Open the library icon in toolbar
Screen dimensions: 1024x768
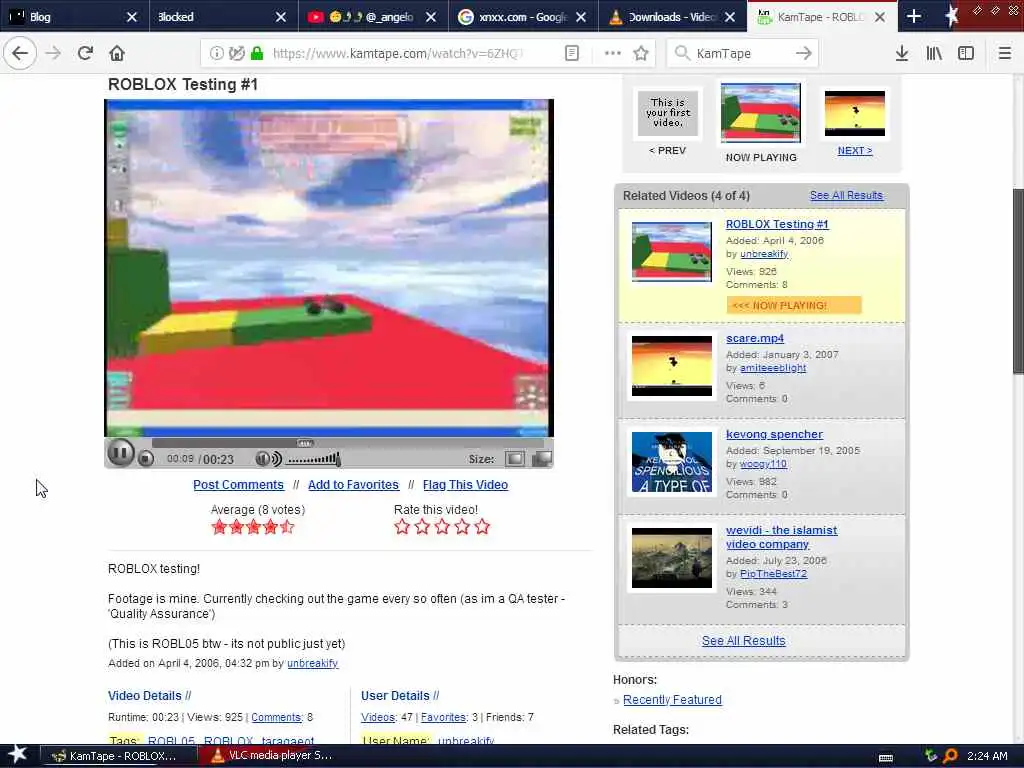coord(934,53)
